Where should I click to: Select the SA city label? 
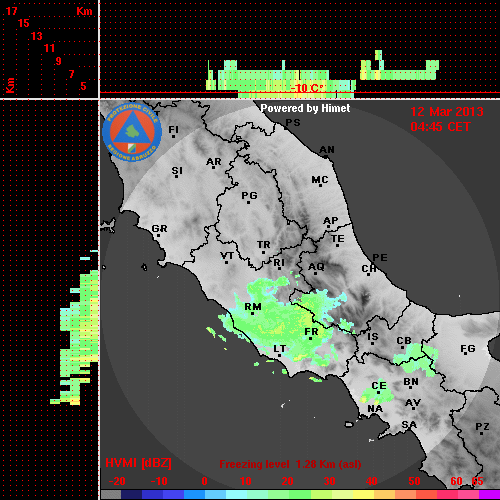click(409, 425)
